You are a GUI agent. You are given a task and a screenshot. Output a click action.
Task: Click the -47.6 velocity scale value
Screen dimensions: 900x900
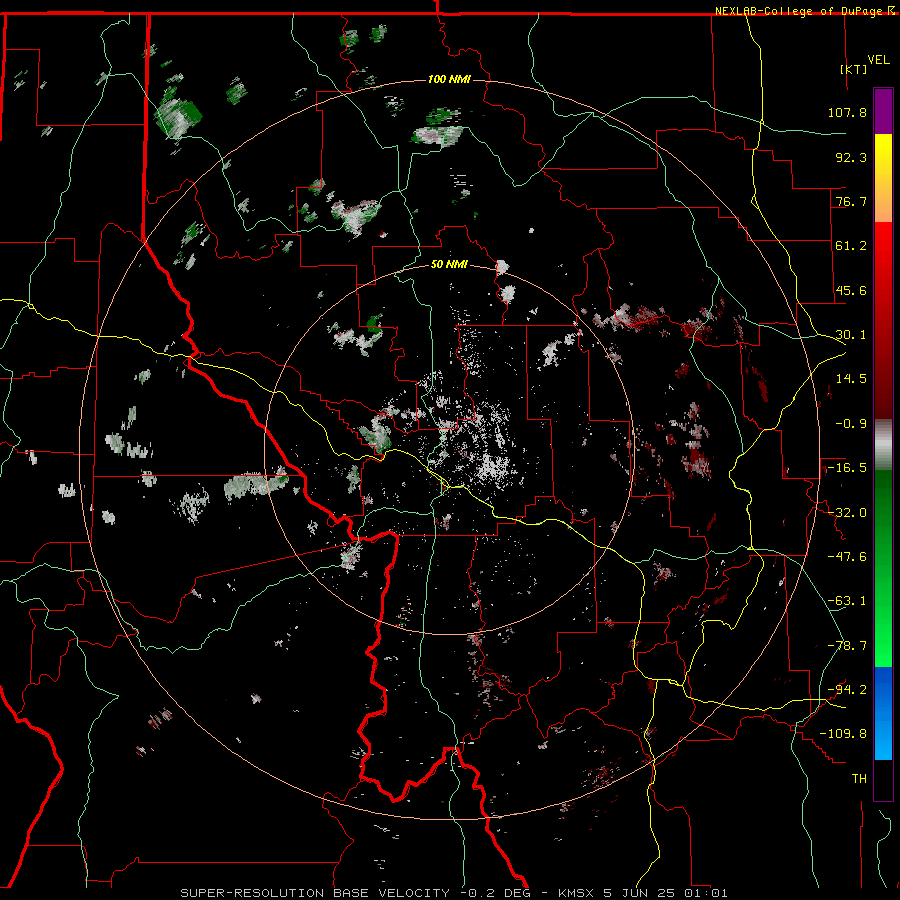click(x=847, y=557)
